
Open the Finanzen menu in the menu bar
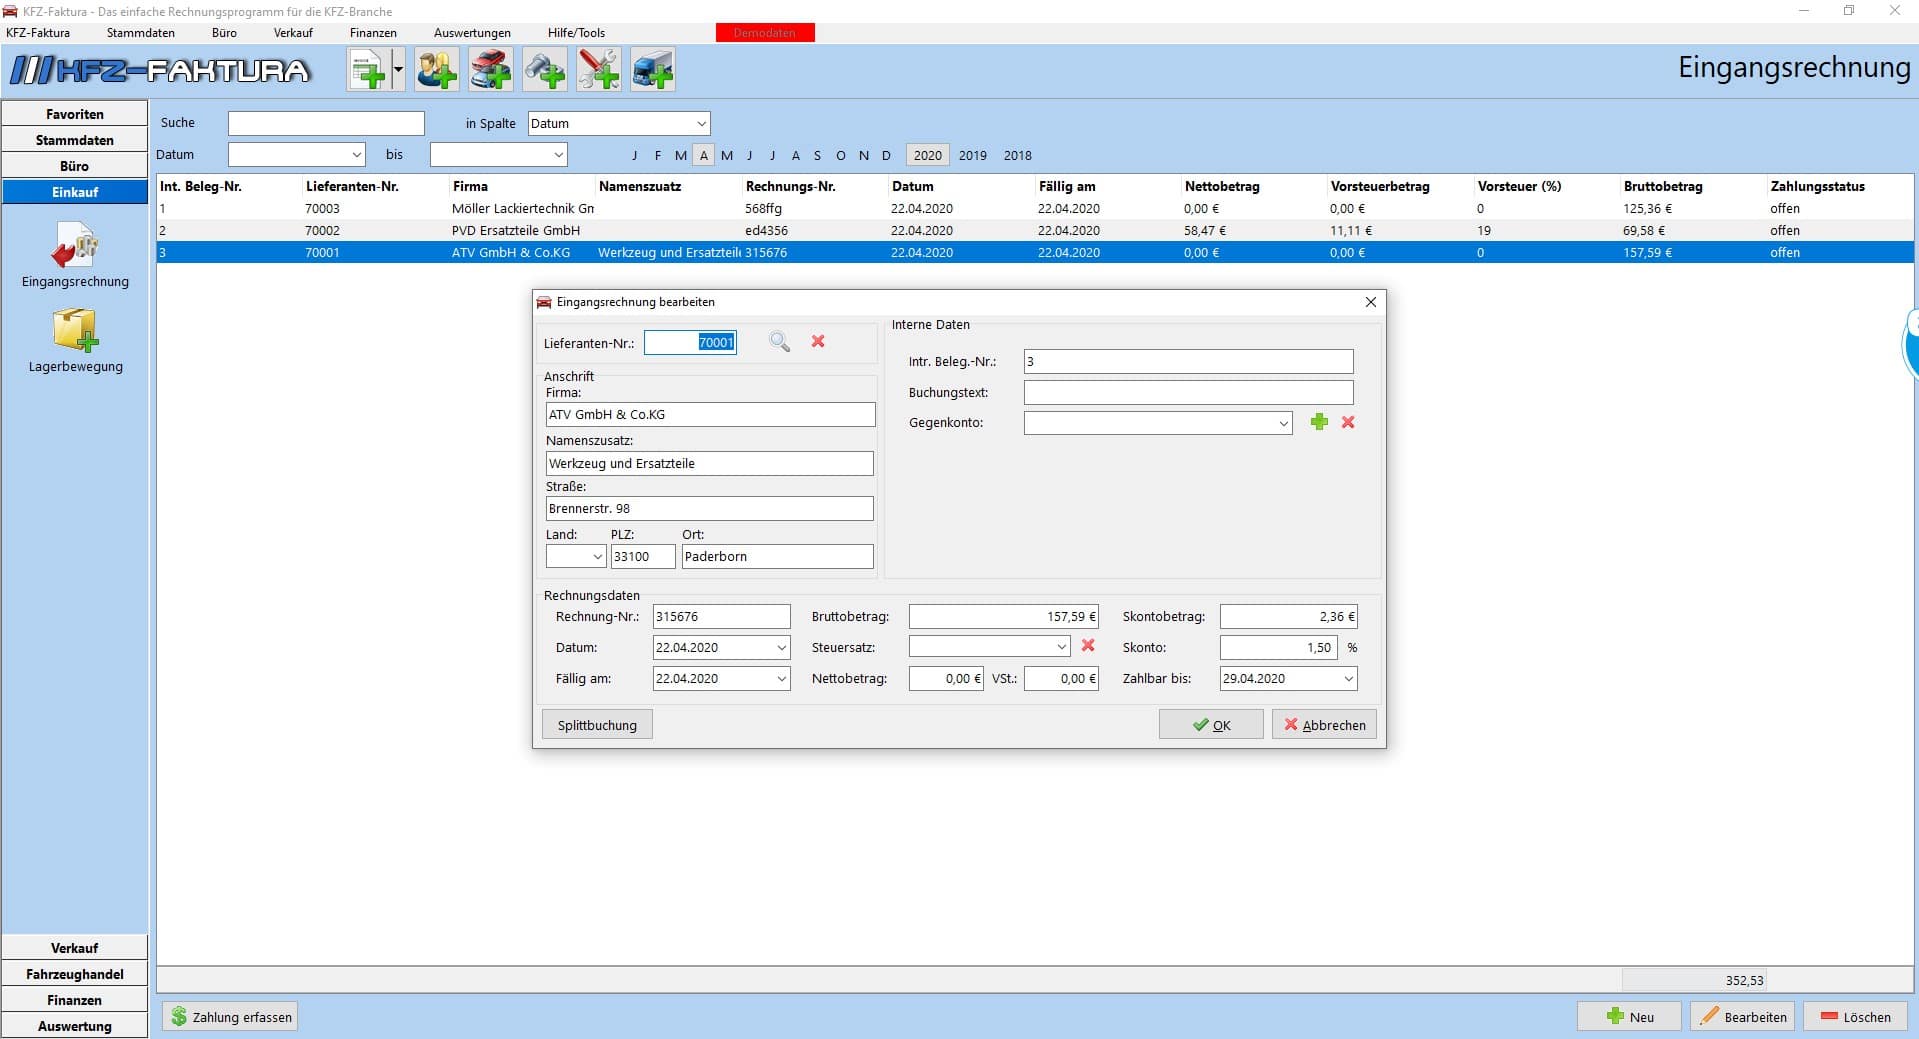point(373,33)
